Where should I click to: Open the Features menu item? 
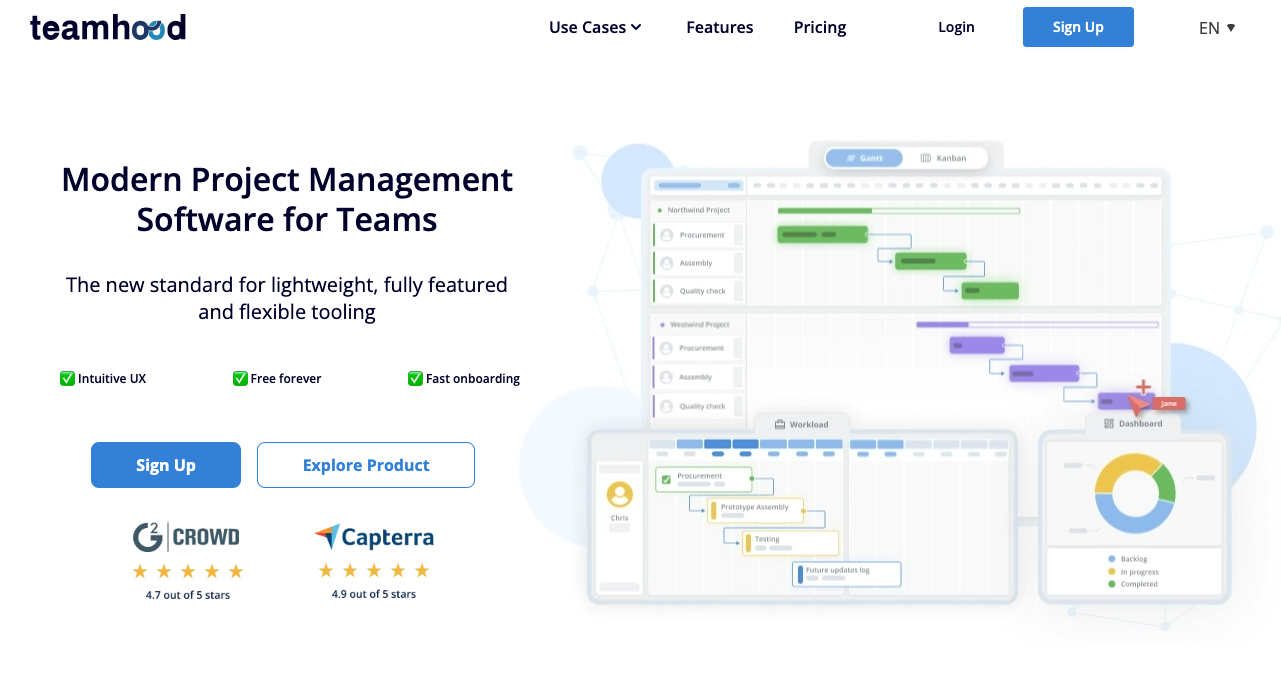719,27
